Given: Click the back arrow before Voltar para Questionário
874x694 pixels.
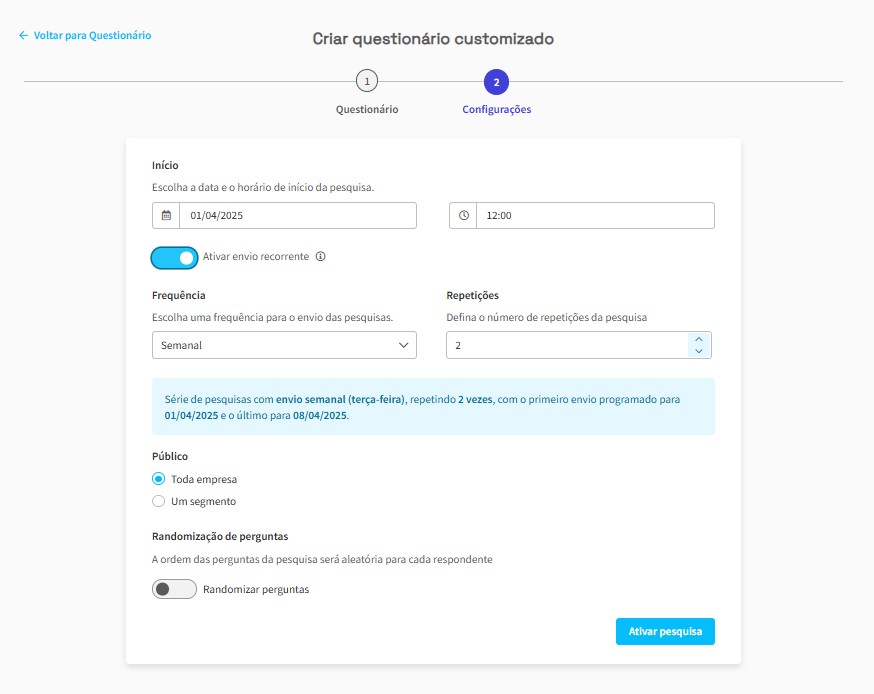Looking at the screenshot, I should [23, 35].
